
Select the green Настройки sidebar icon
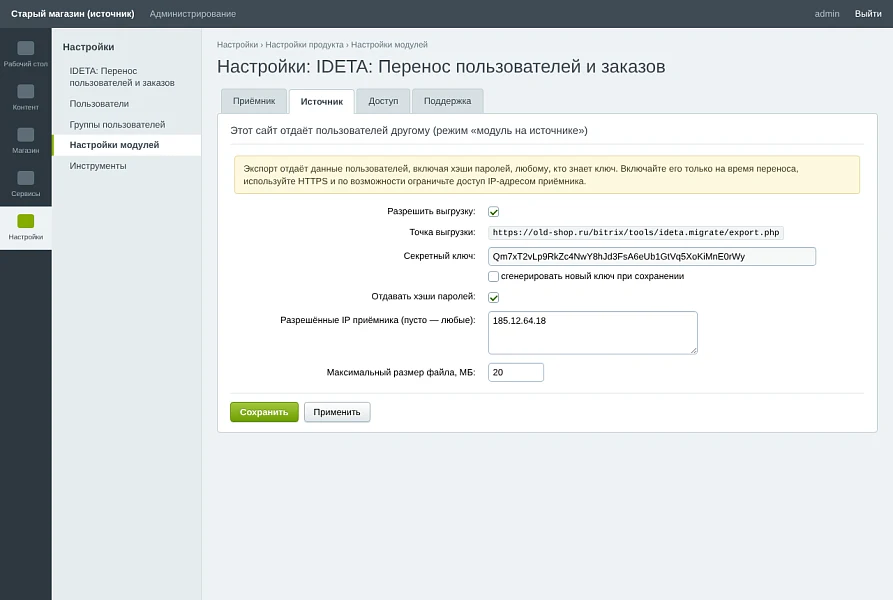[x=26, y=227]
